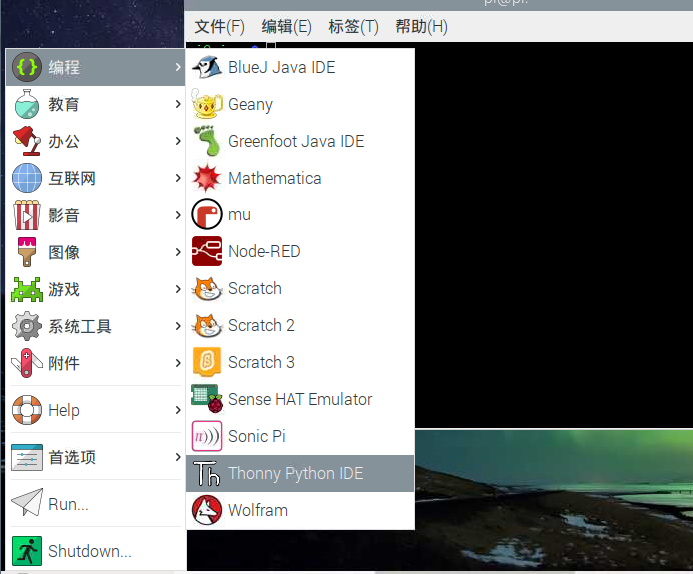Expand the 系统工具 submenu arrow
Screen dimensions: 693x574
pyautogui.click(x=178, y=326)
